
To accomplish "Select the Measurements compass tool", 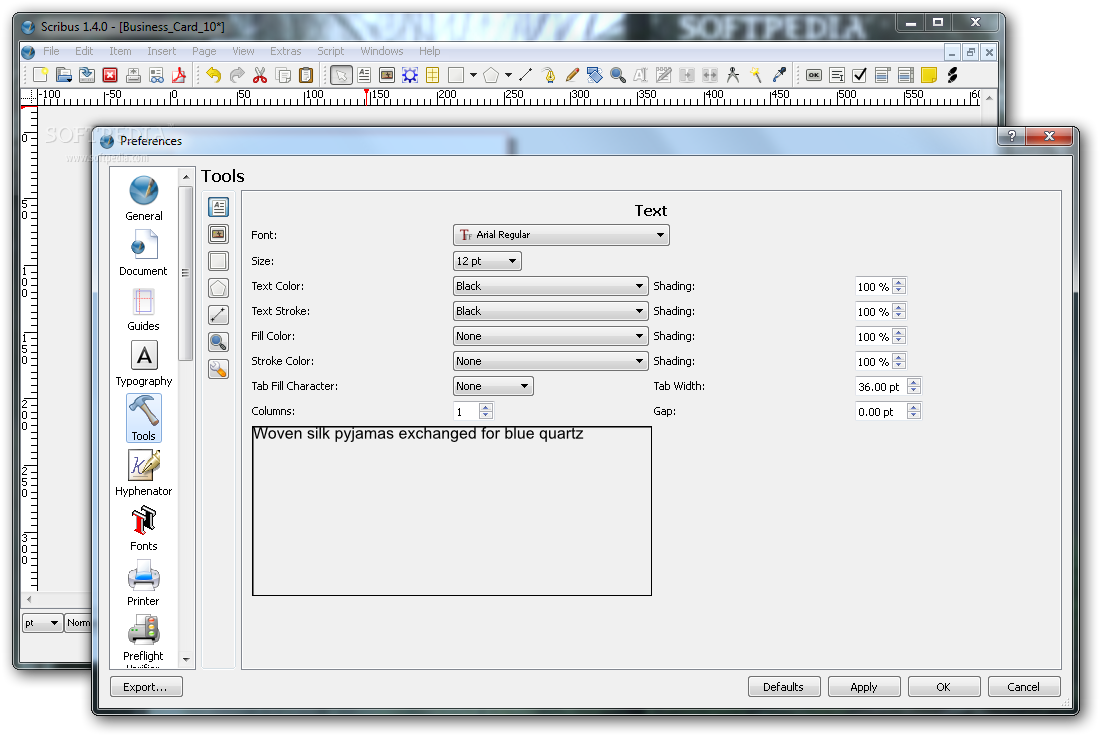I will (733, 75).
